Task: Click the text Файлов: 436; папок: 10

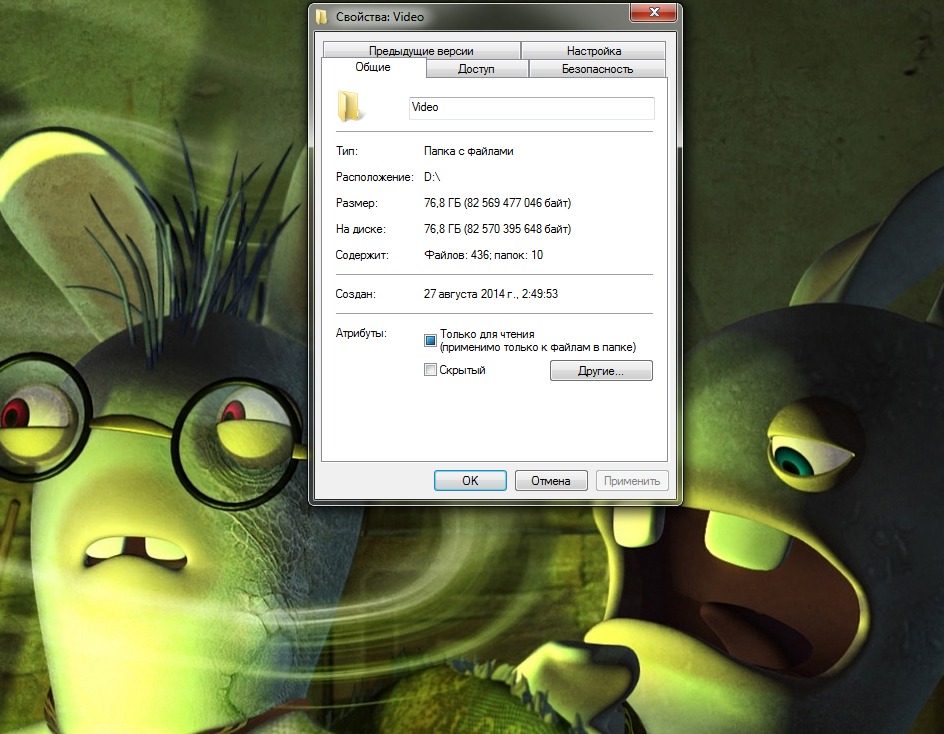Action: pyautogui.click(x=483, y=255)
